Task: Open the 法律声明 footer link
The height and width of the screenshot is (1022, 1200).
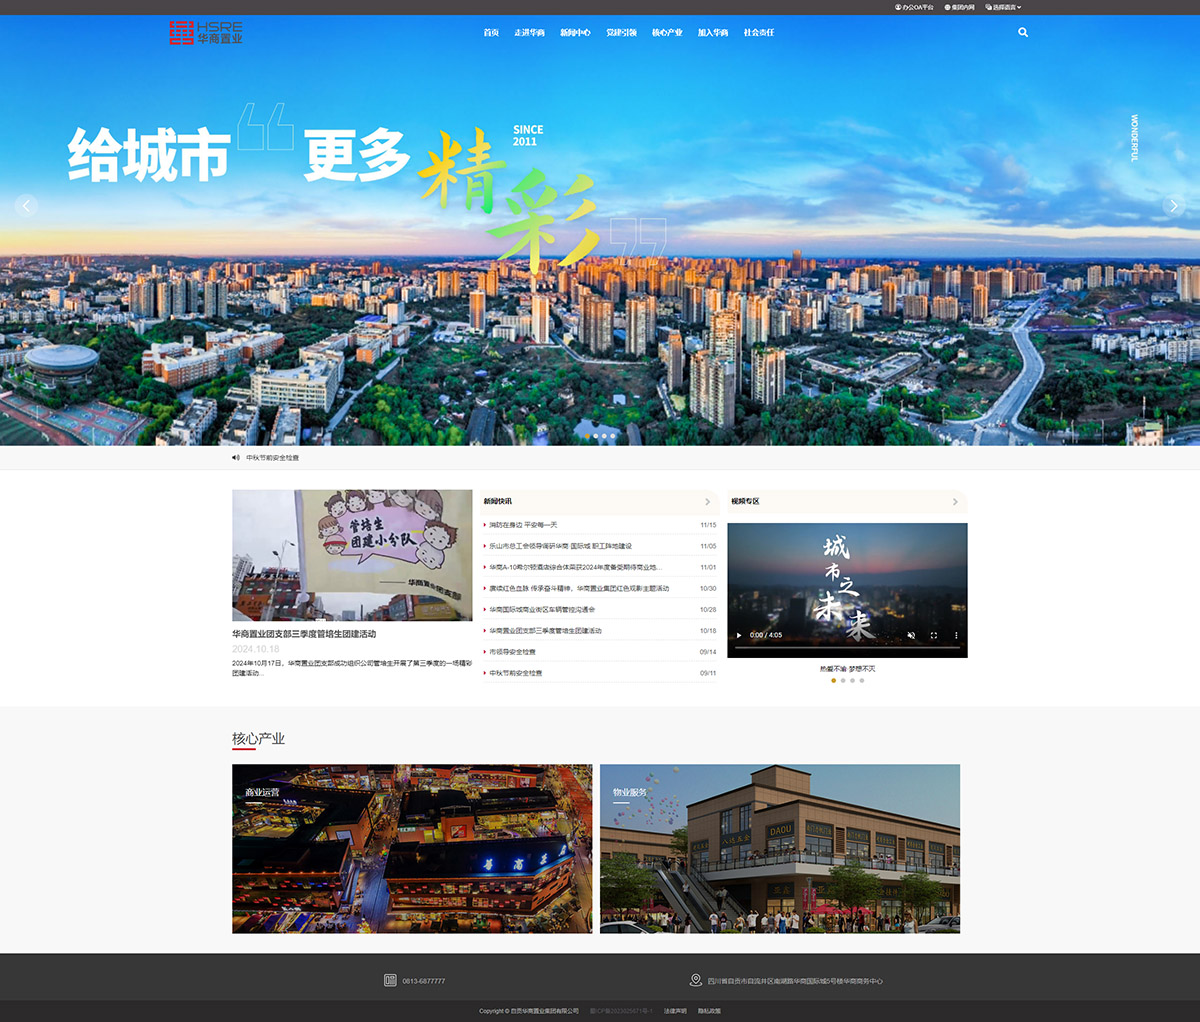Action: point(675,1011)
